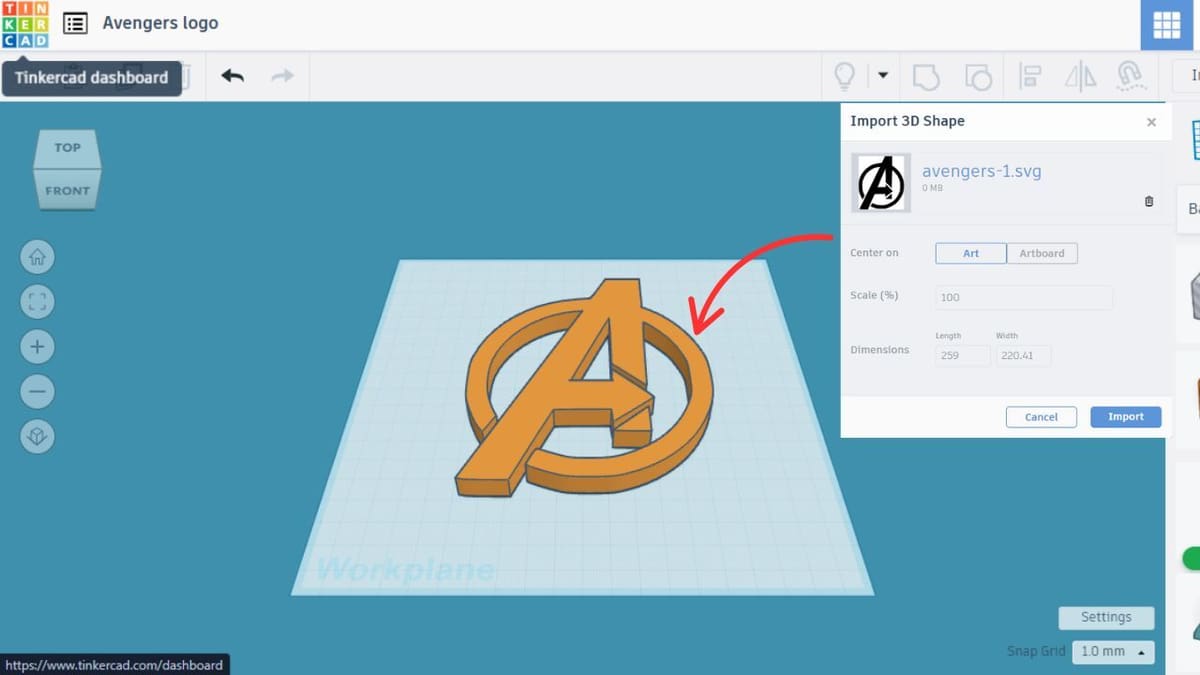The image size is (1200, 675).
Task: Confirm with the Import button
Action: (x=1126, y=417)
